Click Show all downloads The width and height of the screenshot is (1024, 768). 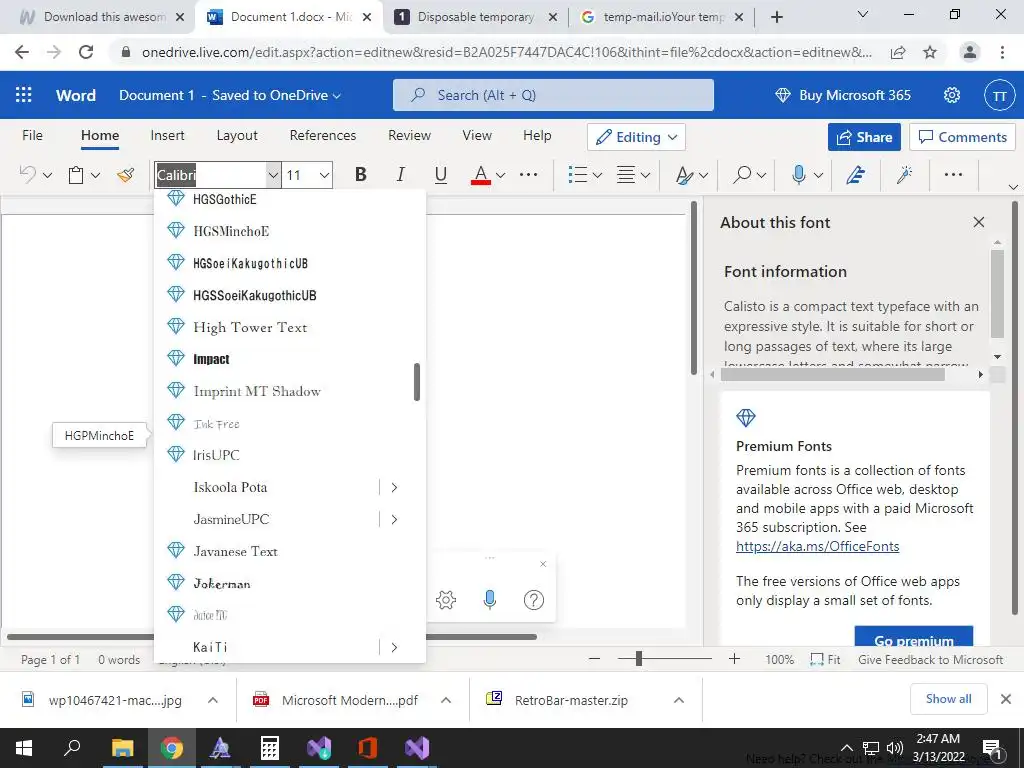[948, 699]
